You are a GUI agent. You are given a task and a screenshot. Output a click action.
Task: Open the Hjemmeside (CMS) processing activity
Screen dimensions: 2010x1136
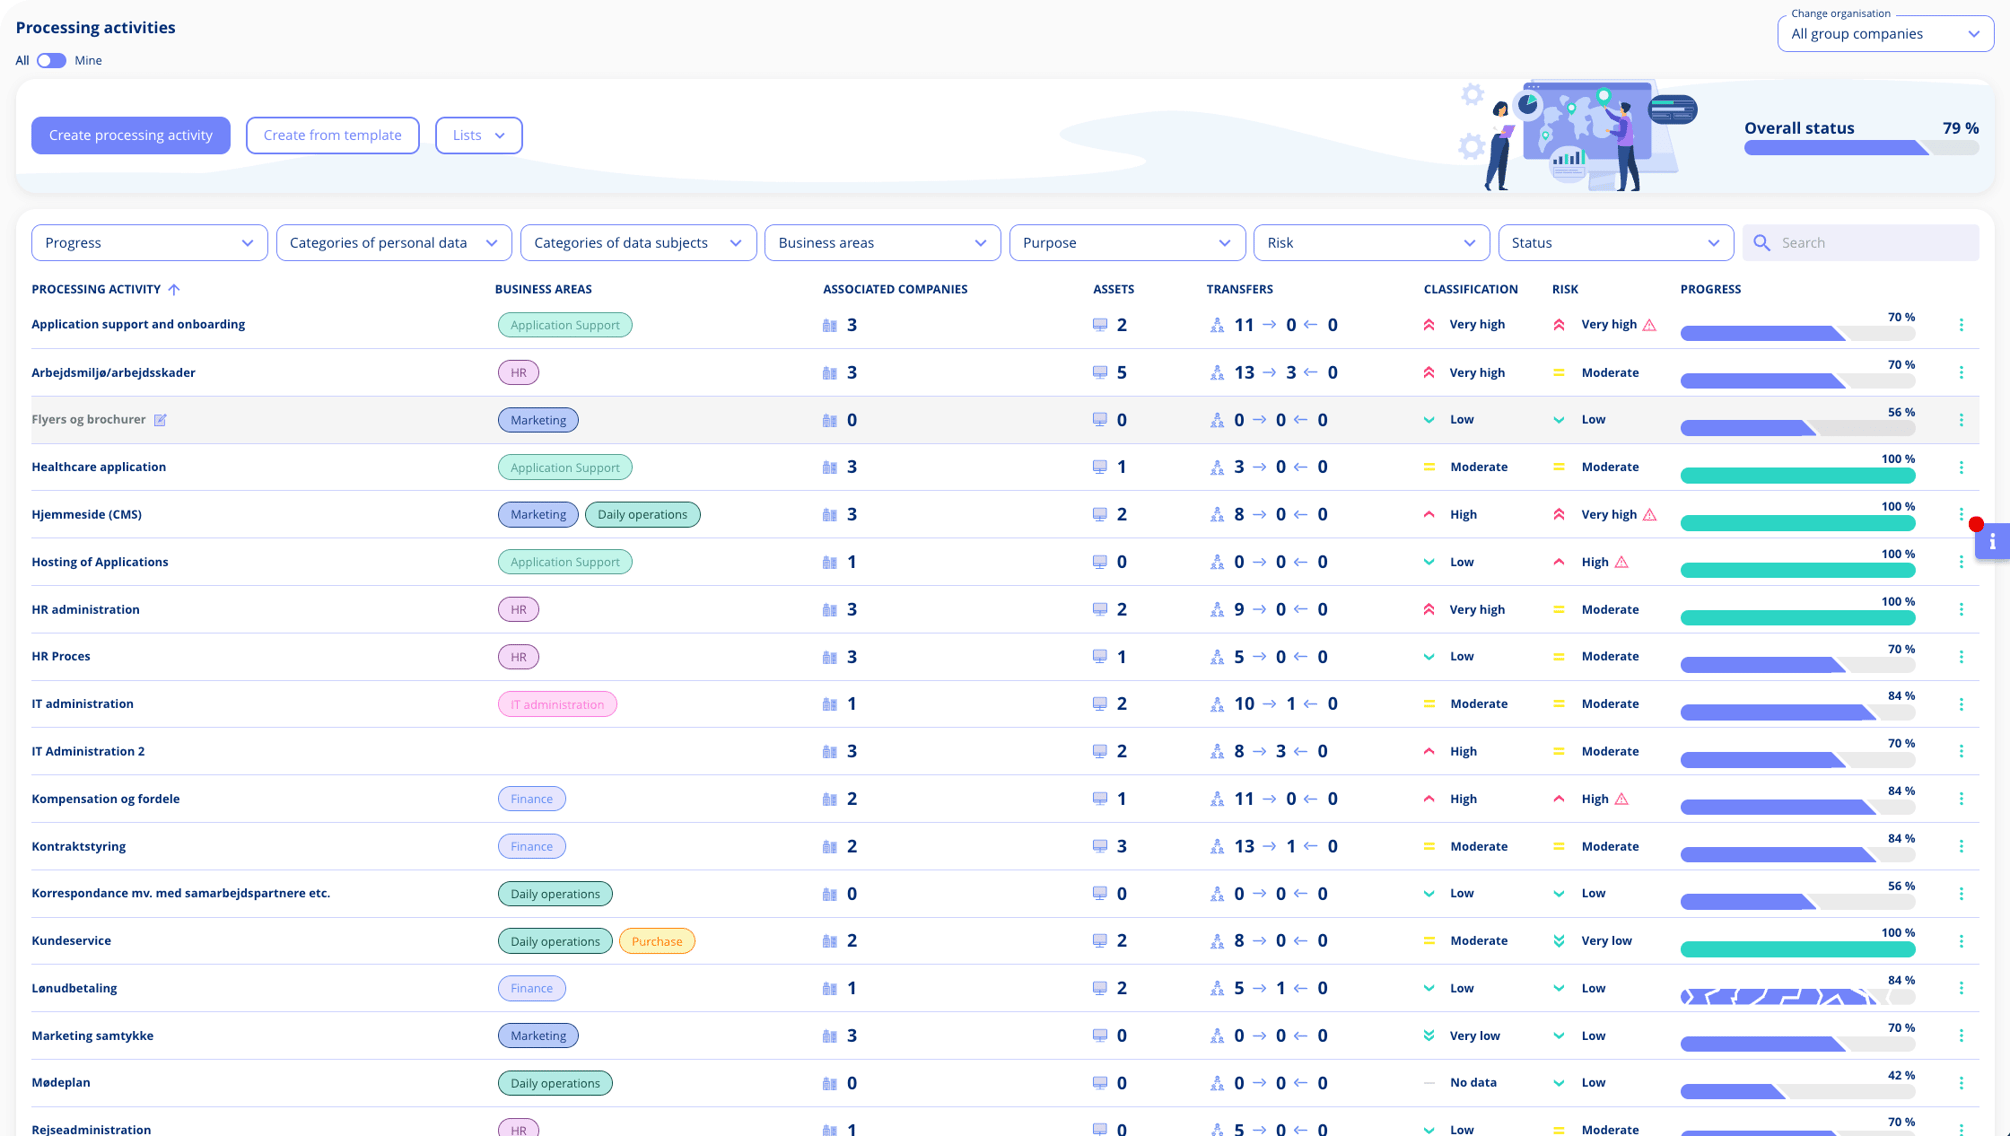(x=87, y=515)
